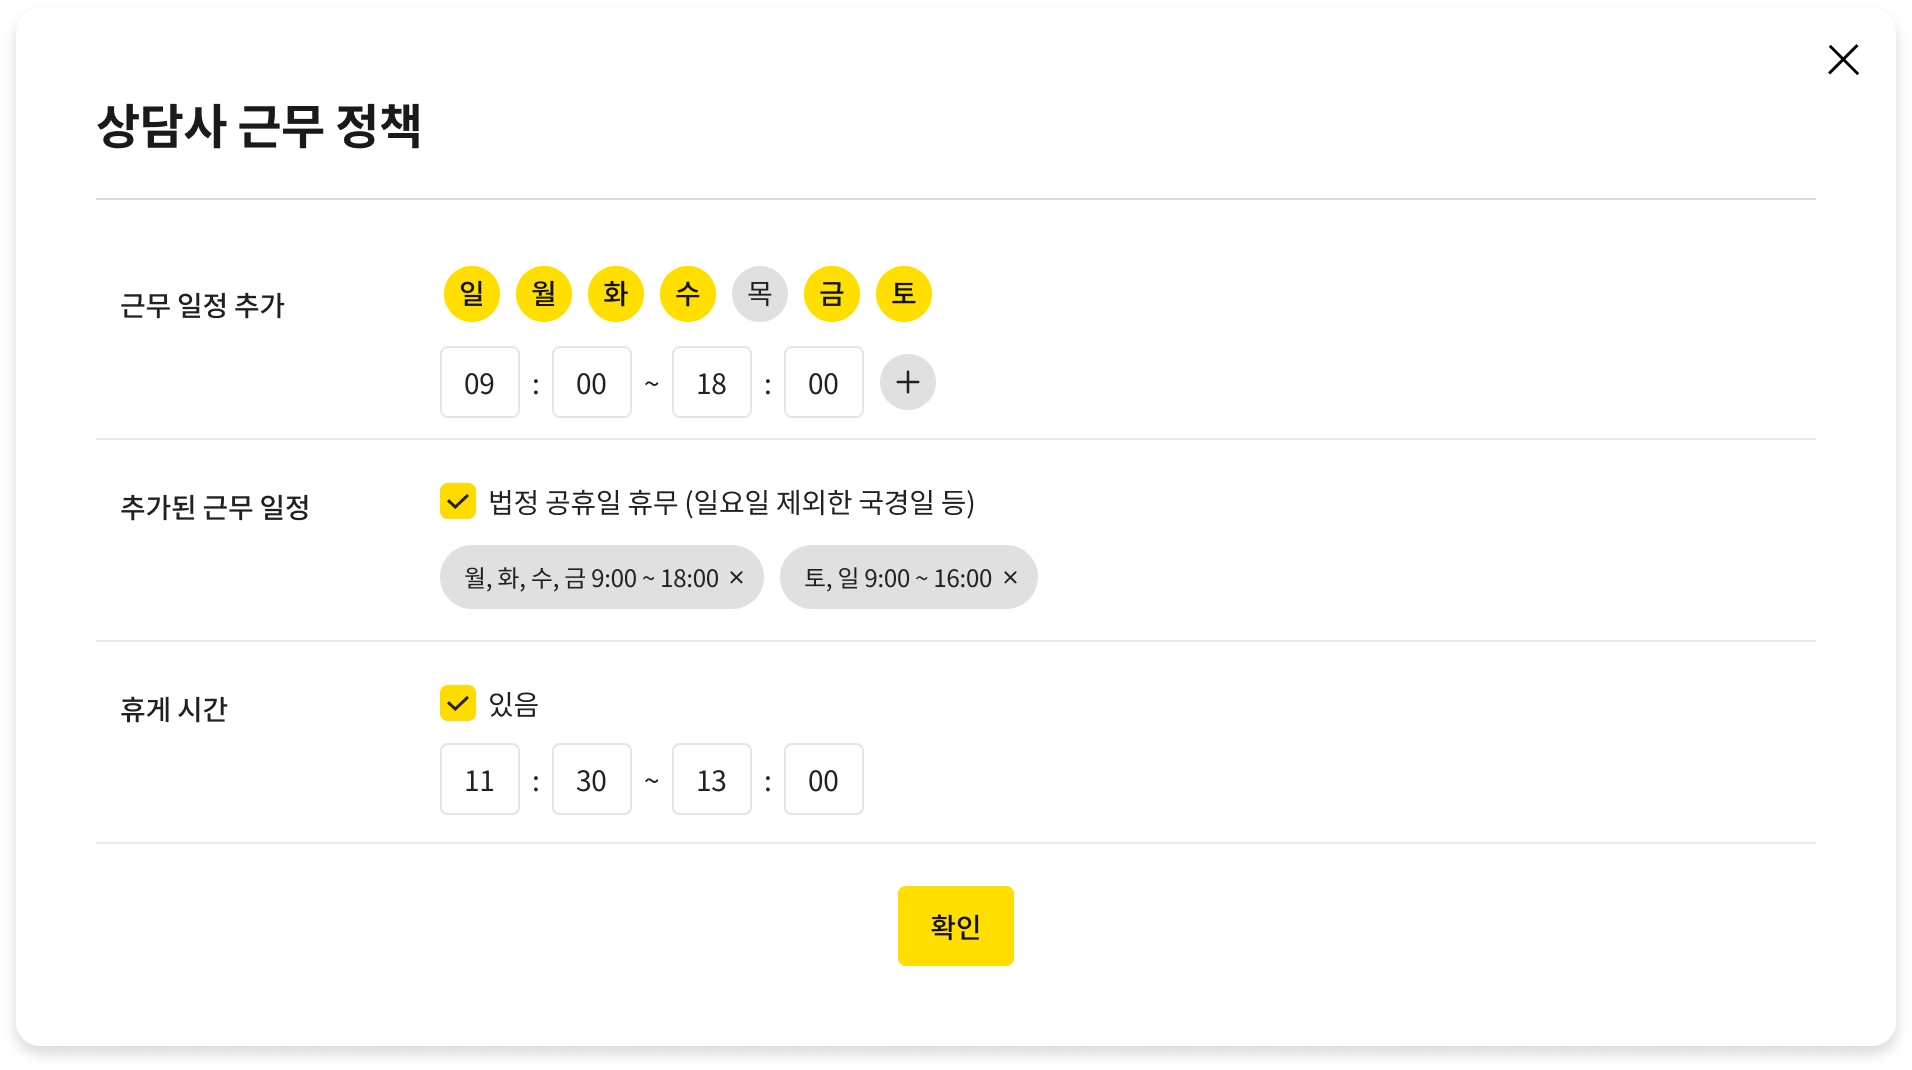1912x1070 pixels.
Task: Click the work end hour field 18
Action: point(711,383)
